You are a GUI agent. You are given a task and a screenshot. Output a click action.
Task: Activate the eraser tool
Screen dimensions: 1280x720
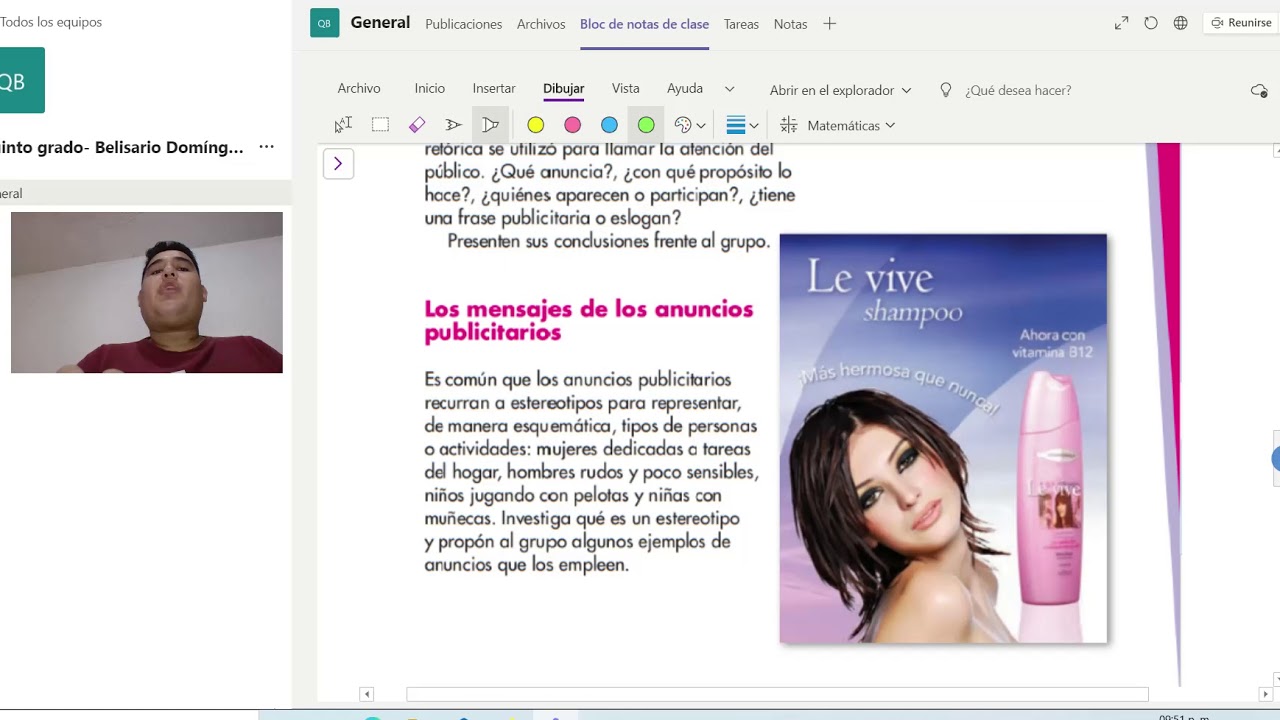coord(417,125)
